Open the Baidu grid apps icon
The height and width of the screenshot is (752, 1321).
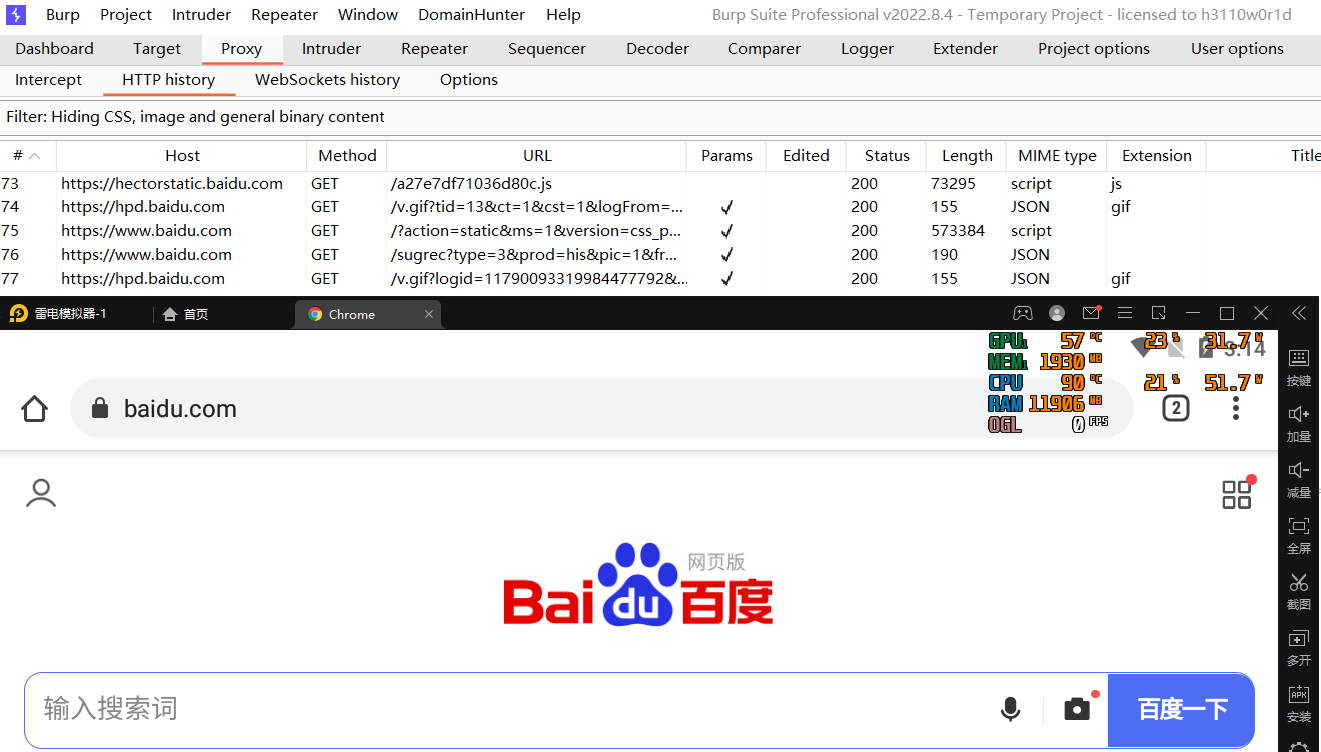coord(1238,493)
